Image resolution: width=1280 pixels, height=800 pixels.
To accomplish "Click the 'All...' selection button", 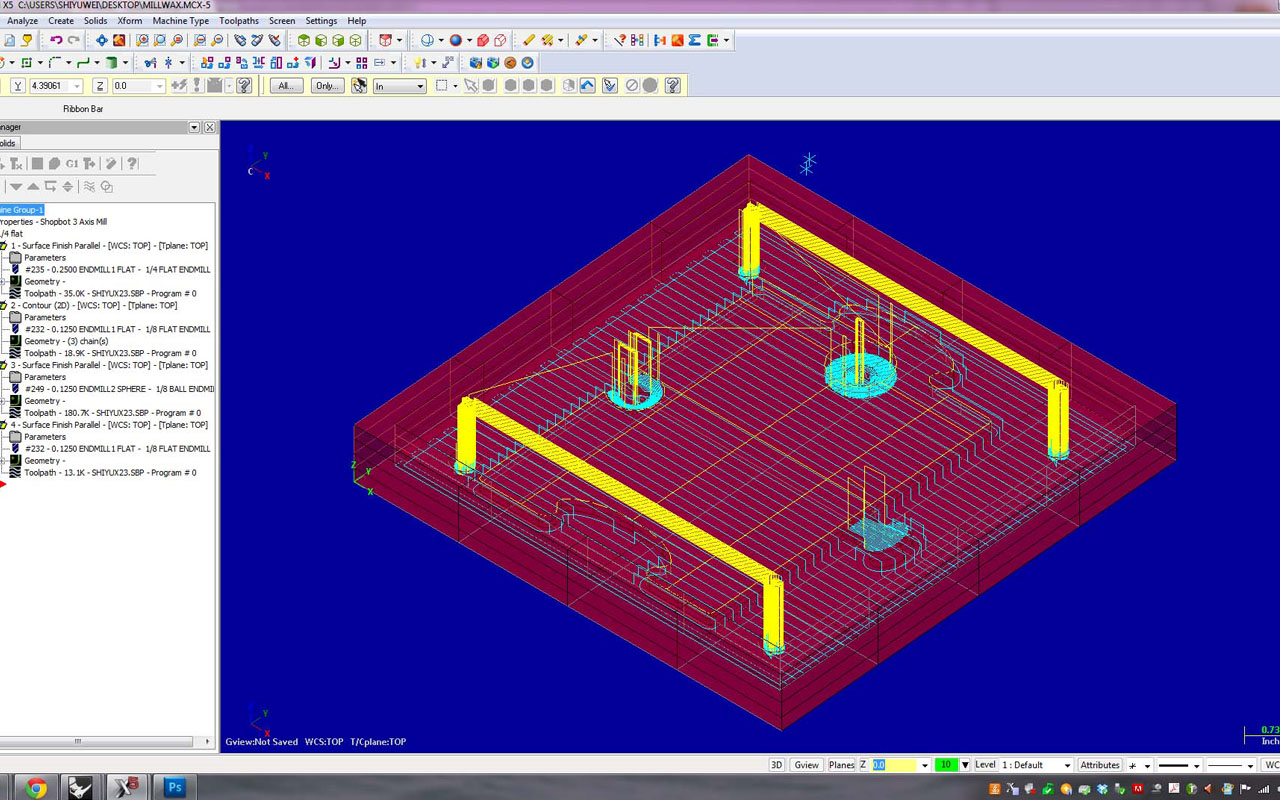I will pos(286,86).
